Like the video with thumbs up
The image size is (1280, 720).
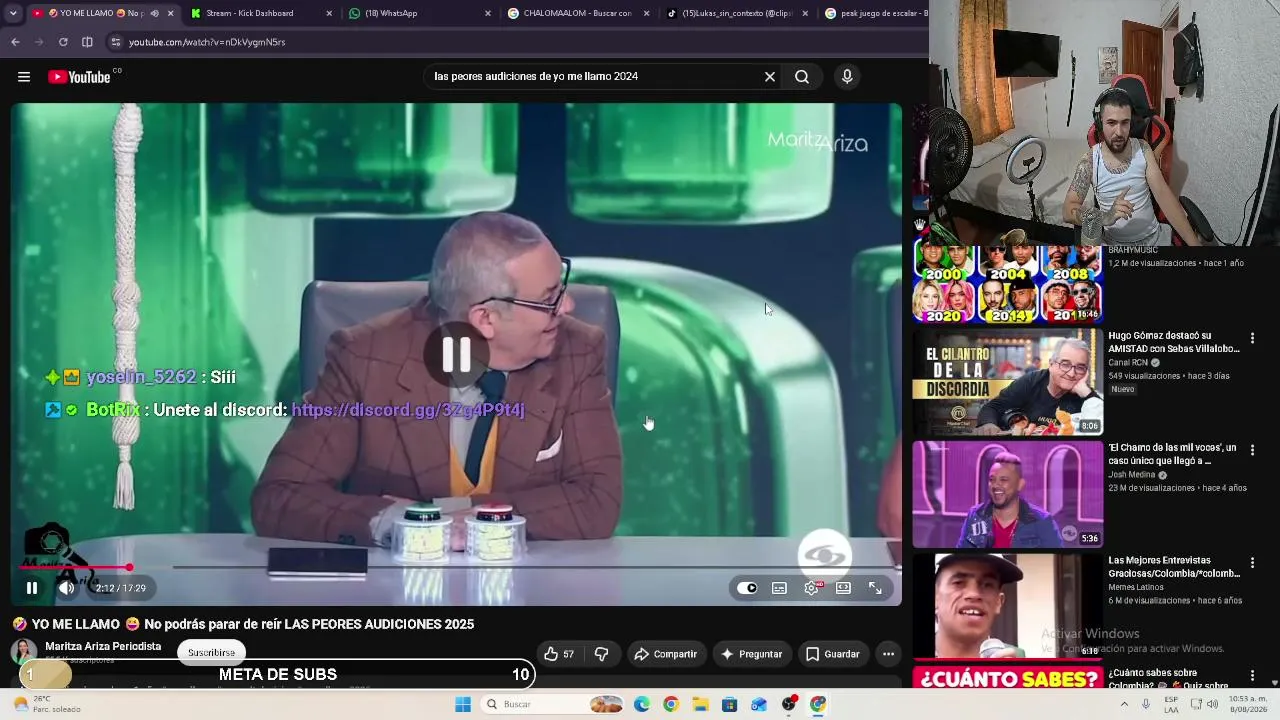pyautogui.click(x=559, y=654)
